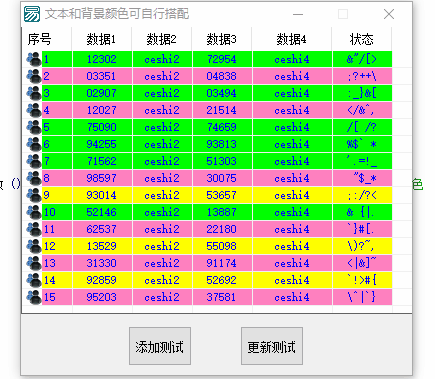Click 数据3 value 72954
This screenshot has height=379, width=435.
222,59
